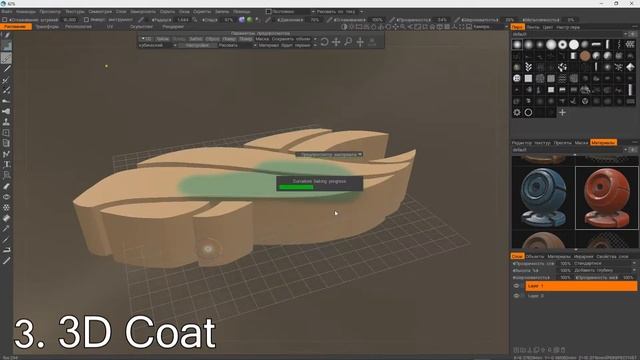Switch to the UV room tab
Screen dimensions: 640x360
pos(110,27)
